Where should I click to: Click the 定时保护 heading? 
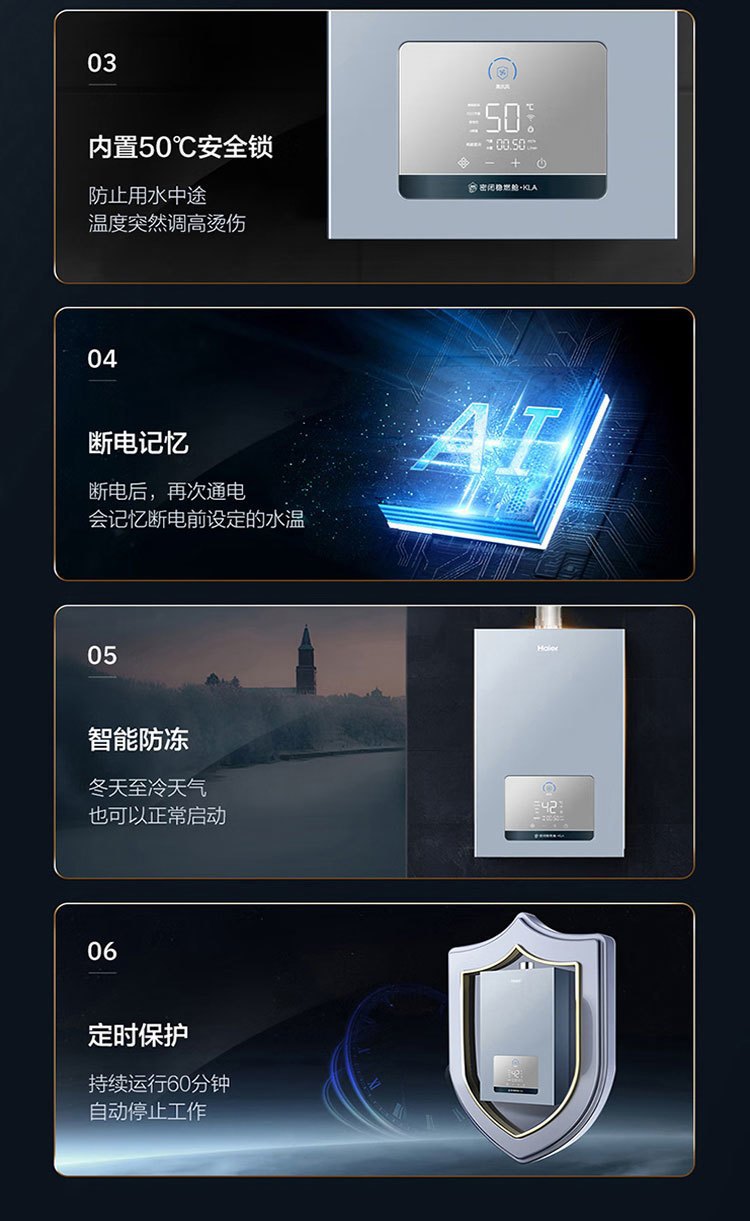tap(138, 1035)
